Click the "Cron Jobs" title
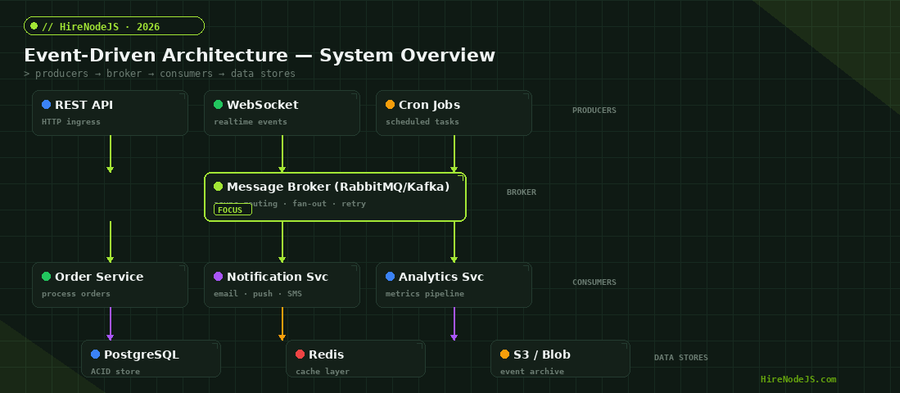The height and width of the screenshot is (393, 900). pyautogui.click(x=429, y=105)
